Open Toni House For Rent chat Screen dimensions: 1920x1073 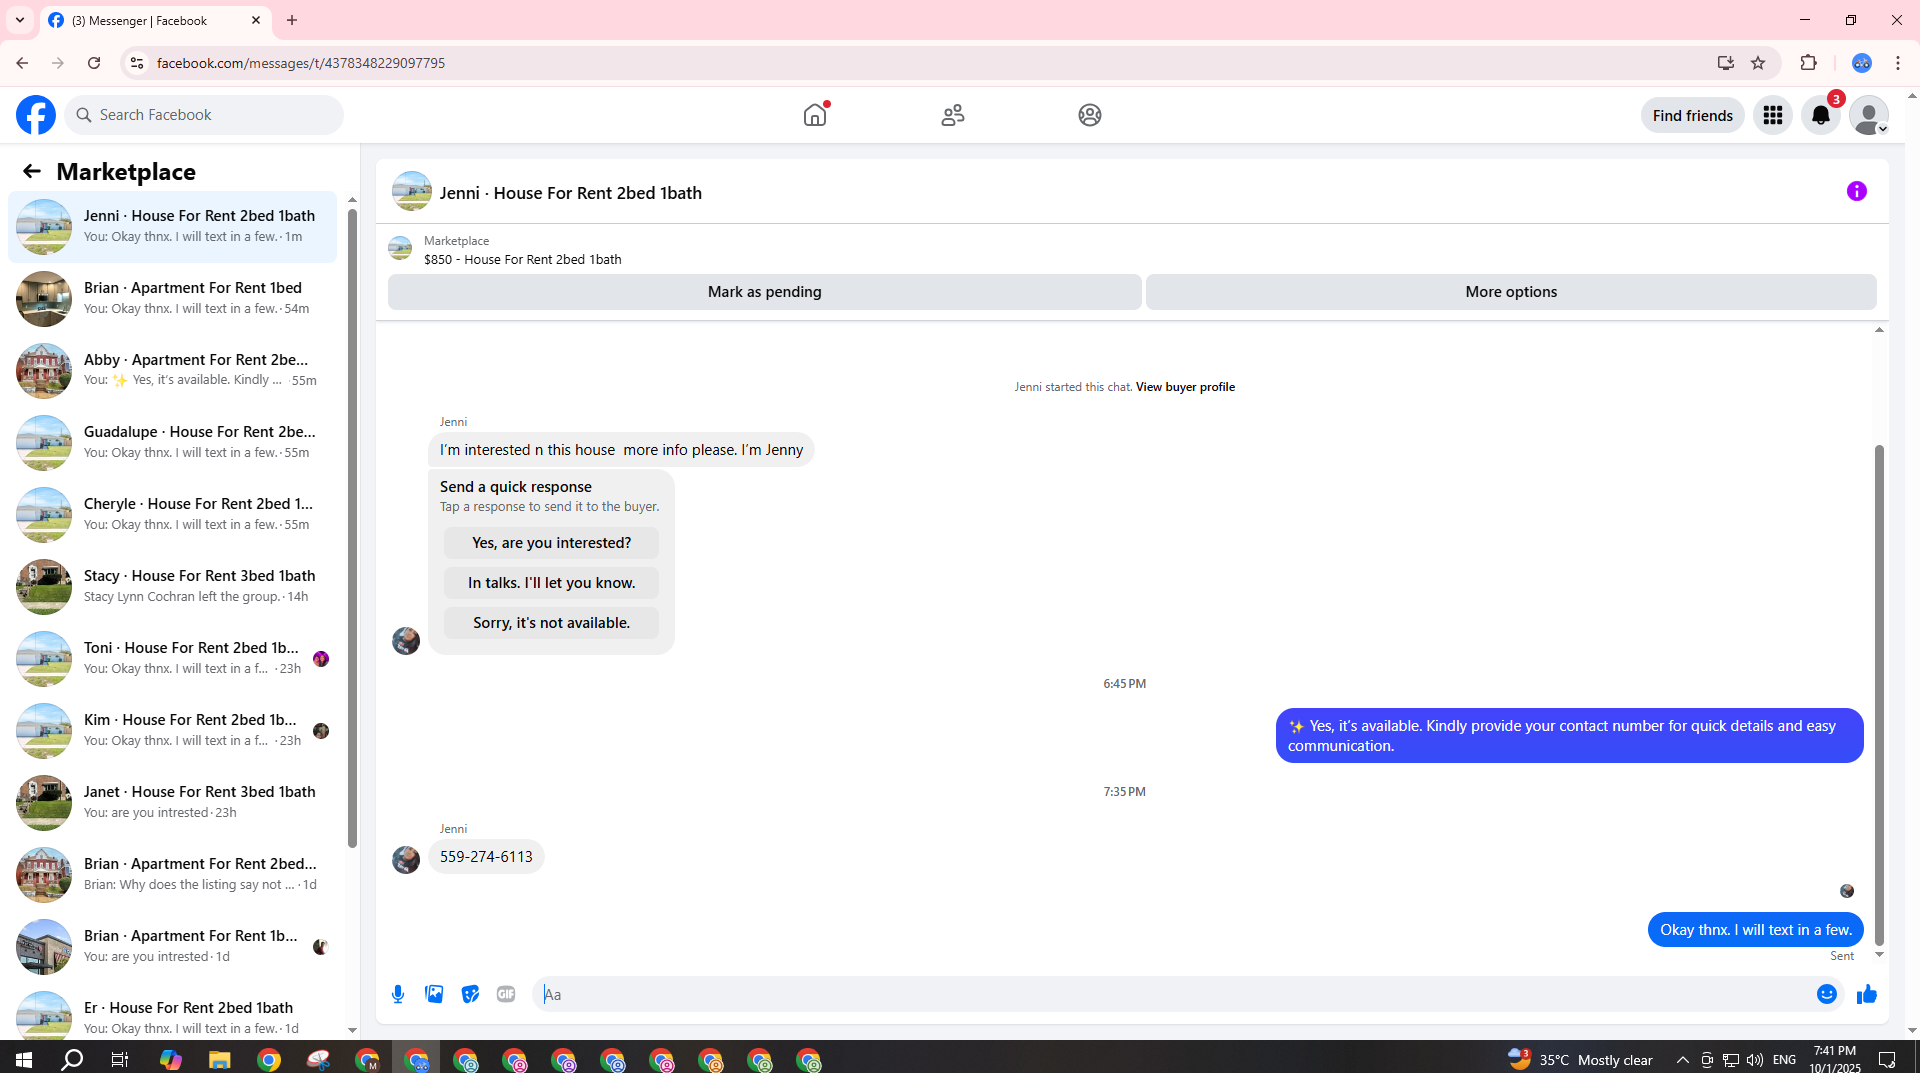coord(173,658)
